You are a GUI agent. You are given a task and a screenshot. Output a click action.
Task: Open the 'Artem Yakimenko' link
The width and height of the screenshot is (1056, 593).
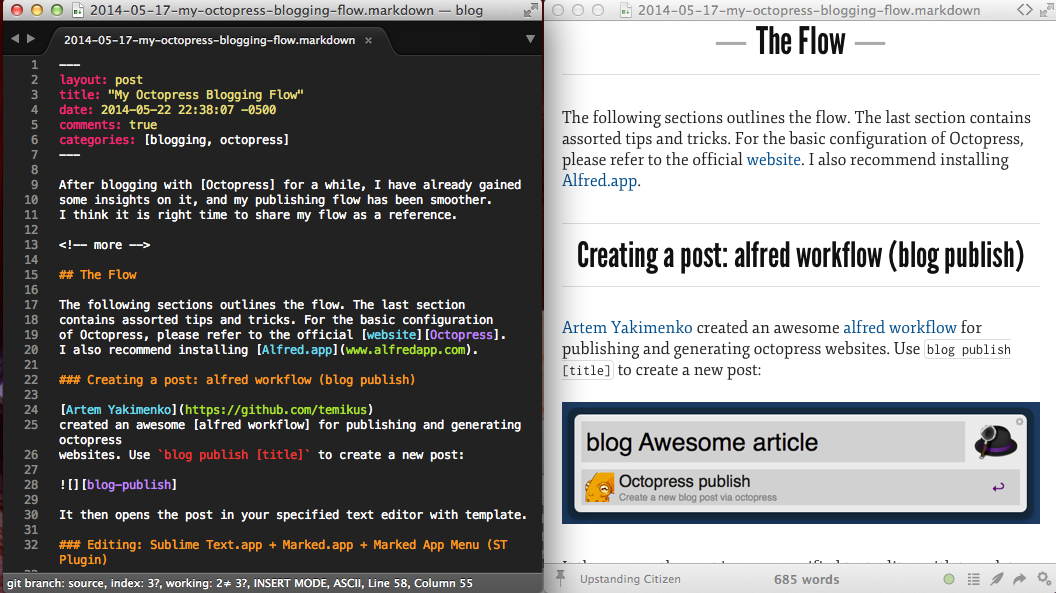point(627,327)
